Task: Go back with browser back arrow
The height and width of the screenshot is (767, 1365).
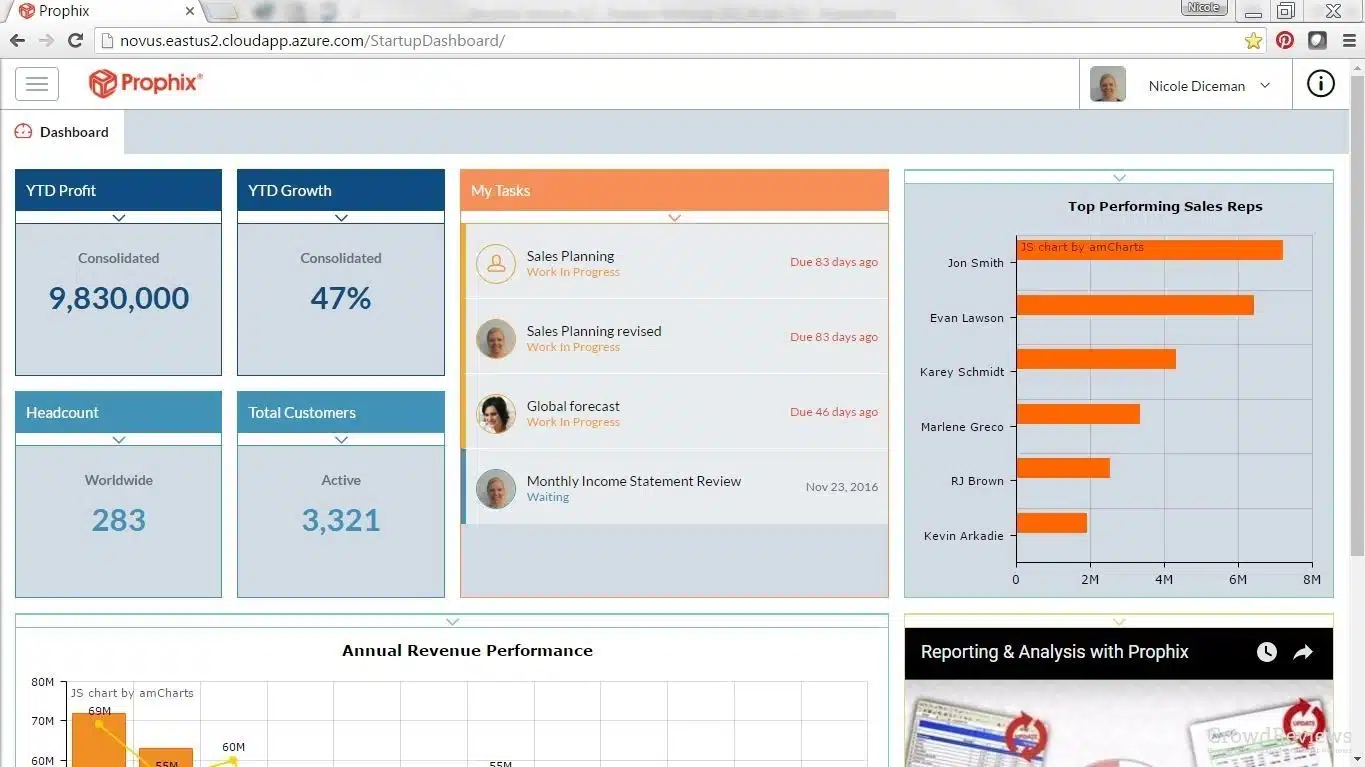Action: click(x=17, y=41)
